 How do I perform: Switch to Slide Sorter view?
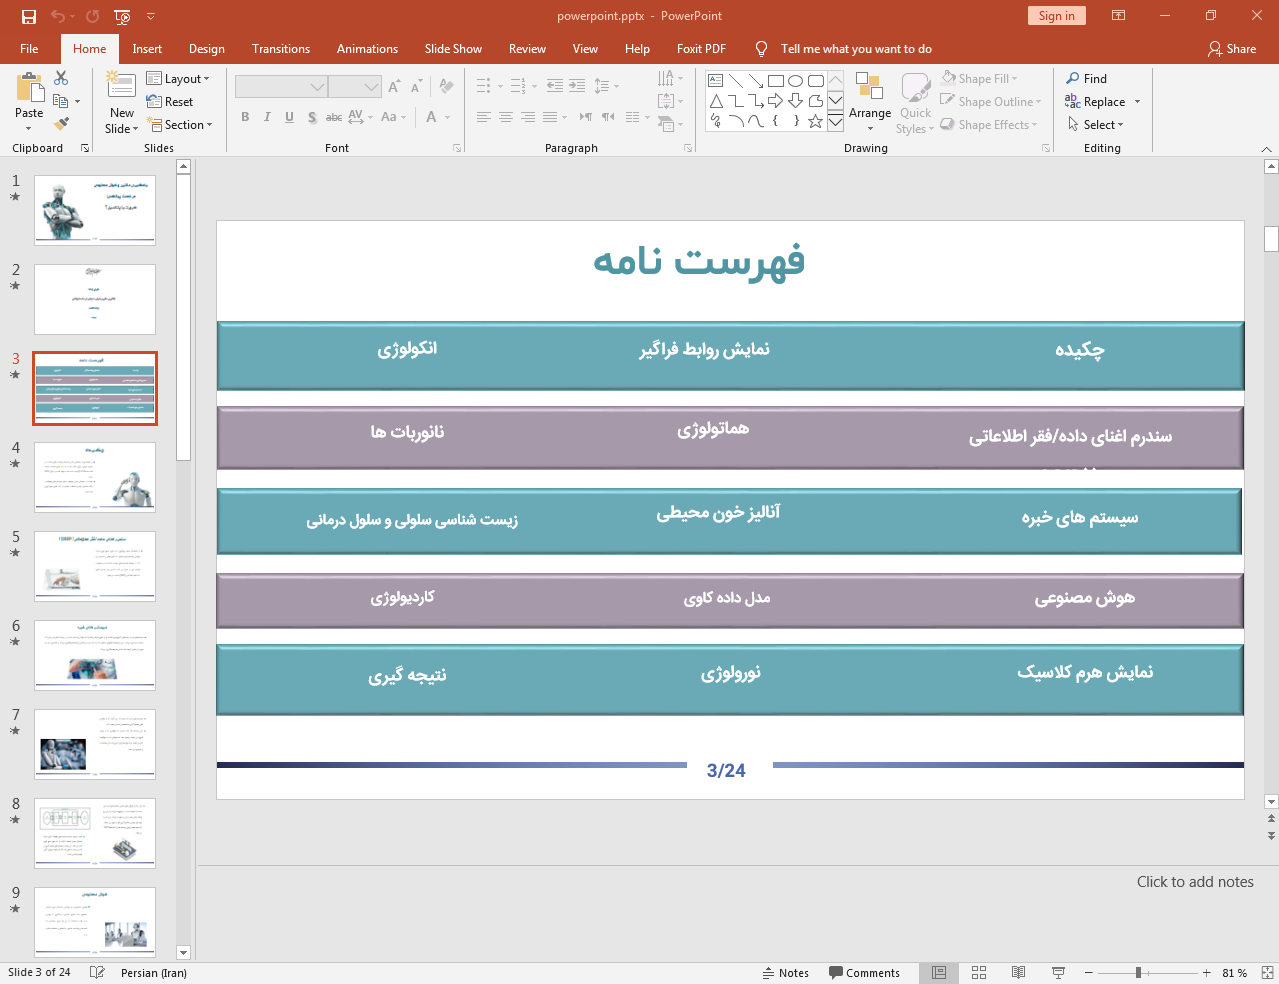click(979, 972)
